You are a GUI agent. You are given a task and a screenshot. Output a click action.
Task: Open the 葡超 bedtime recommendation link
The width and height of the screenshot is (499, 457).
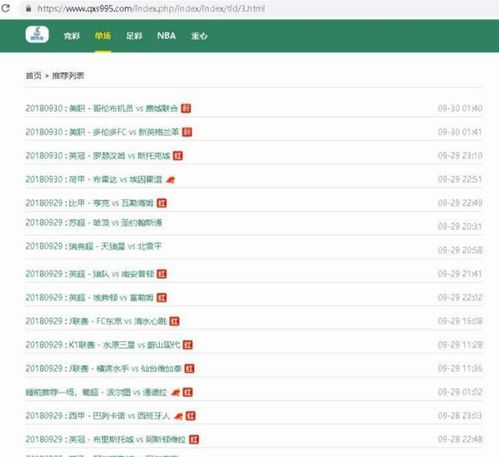tap(96, 392)
